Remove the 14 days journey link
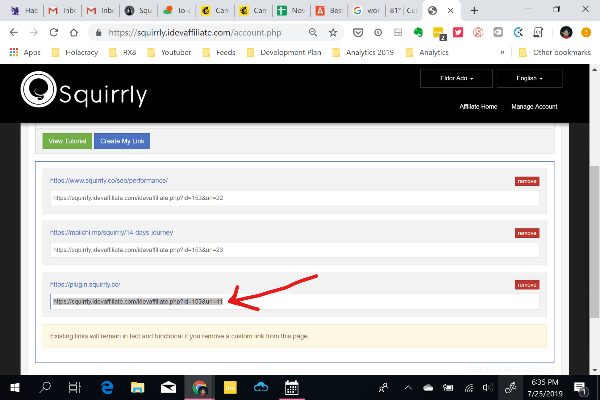Viewport: 600px width, 400px height. click(527, 233)
